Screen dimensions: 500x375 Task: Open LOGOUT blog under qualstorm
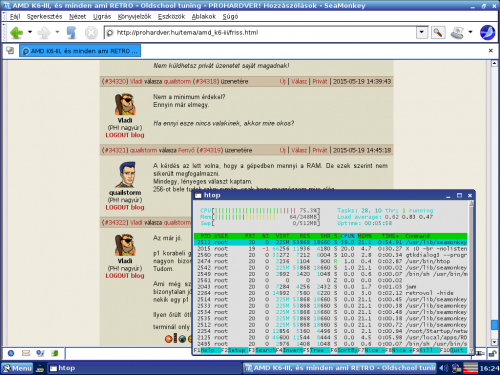(125, 207)
